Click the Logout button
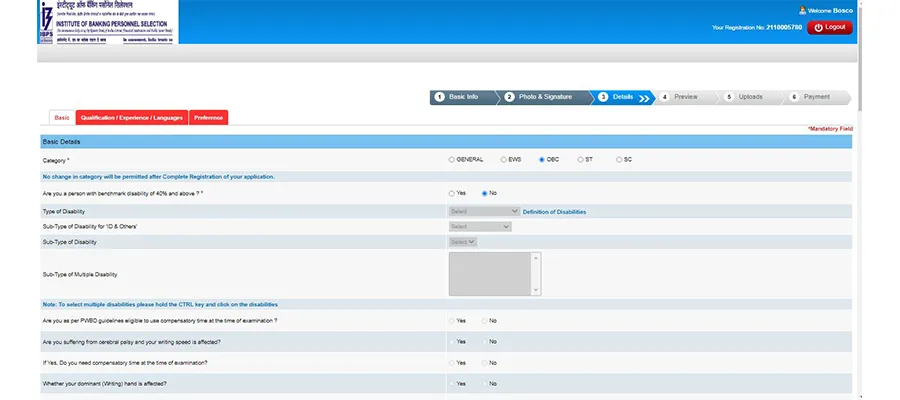 pyautogui.click(x=829, y=27)
